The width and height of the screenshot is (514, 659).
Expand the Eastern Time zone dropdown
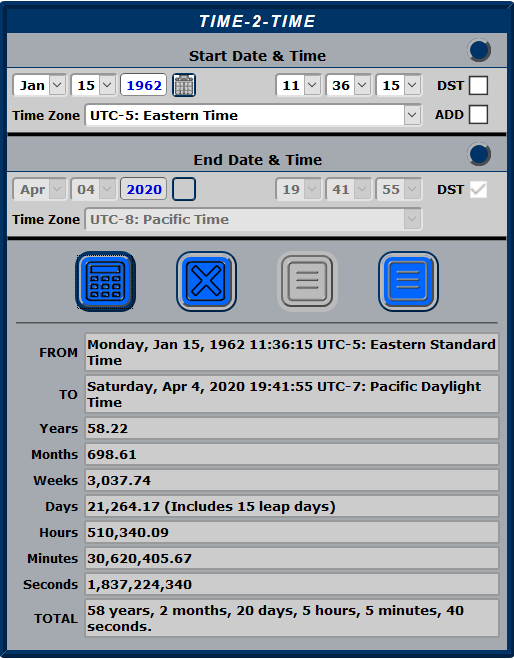click(x=253, y=115)
